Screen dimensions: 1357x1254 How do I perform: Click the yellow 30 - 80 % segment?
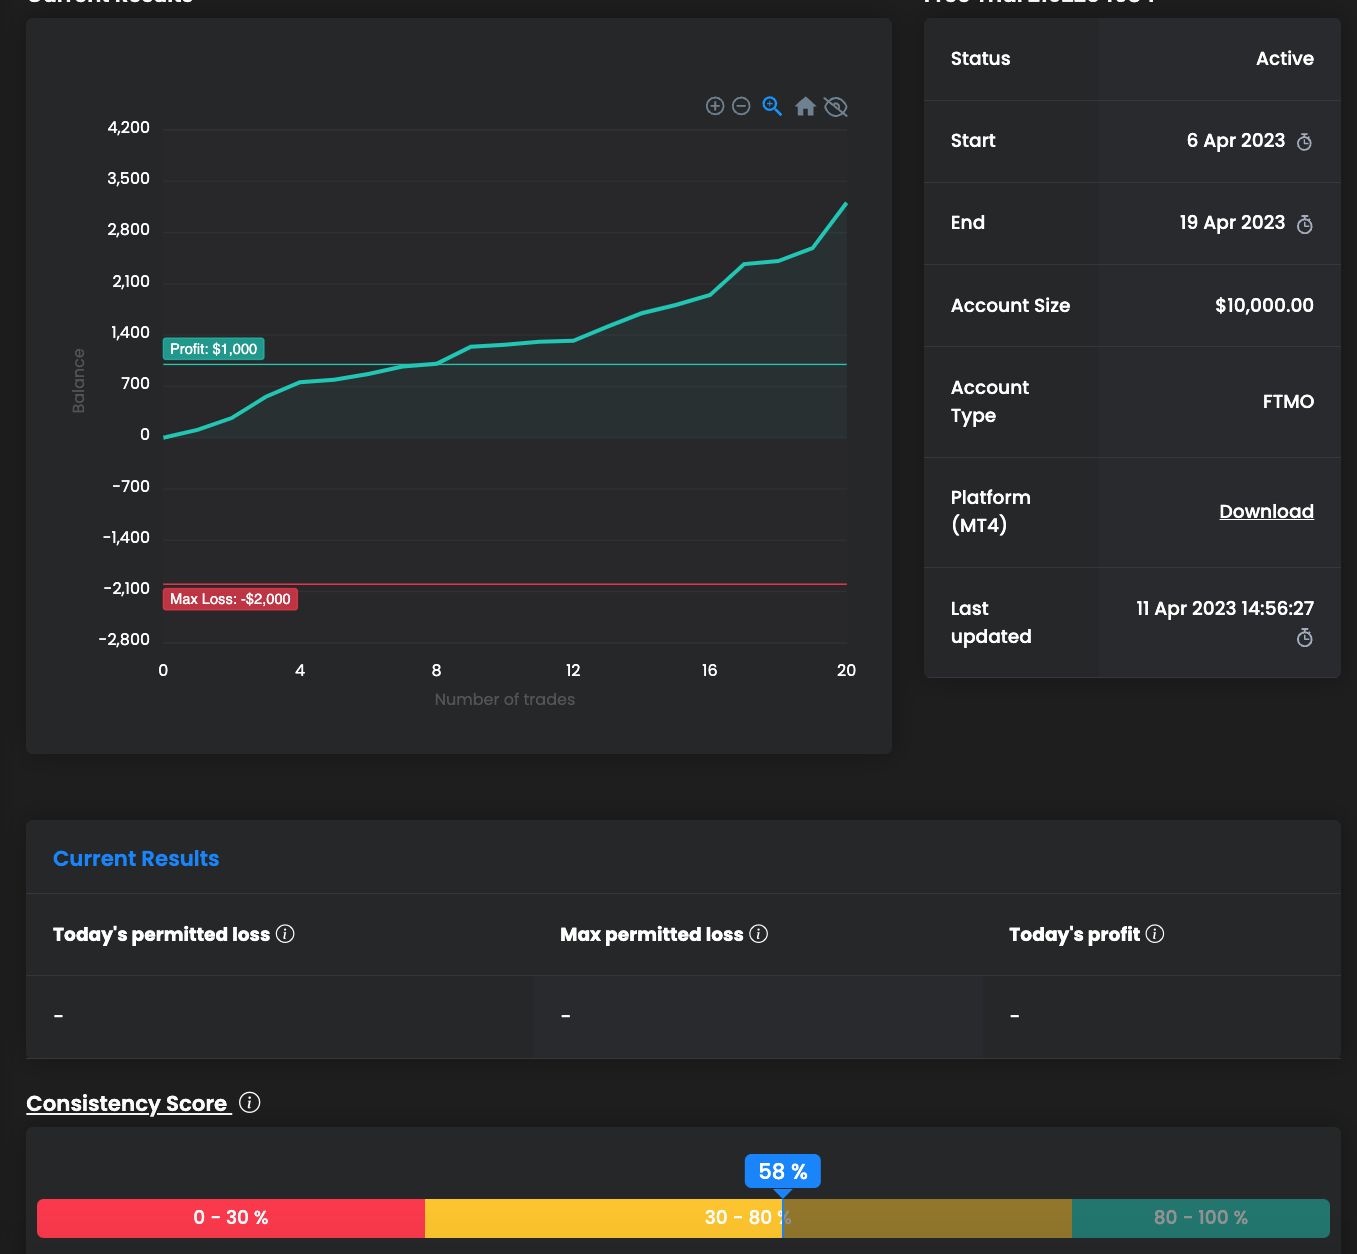point(748,1218)
